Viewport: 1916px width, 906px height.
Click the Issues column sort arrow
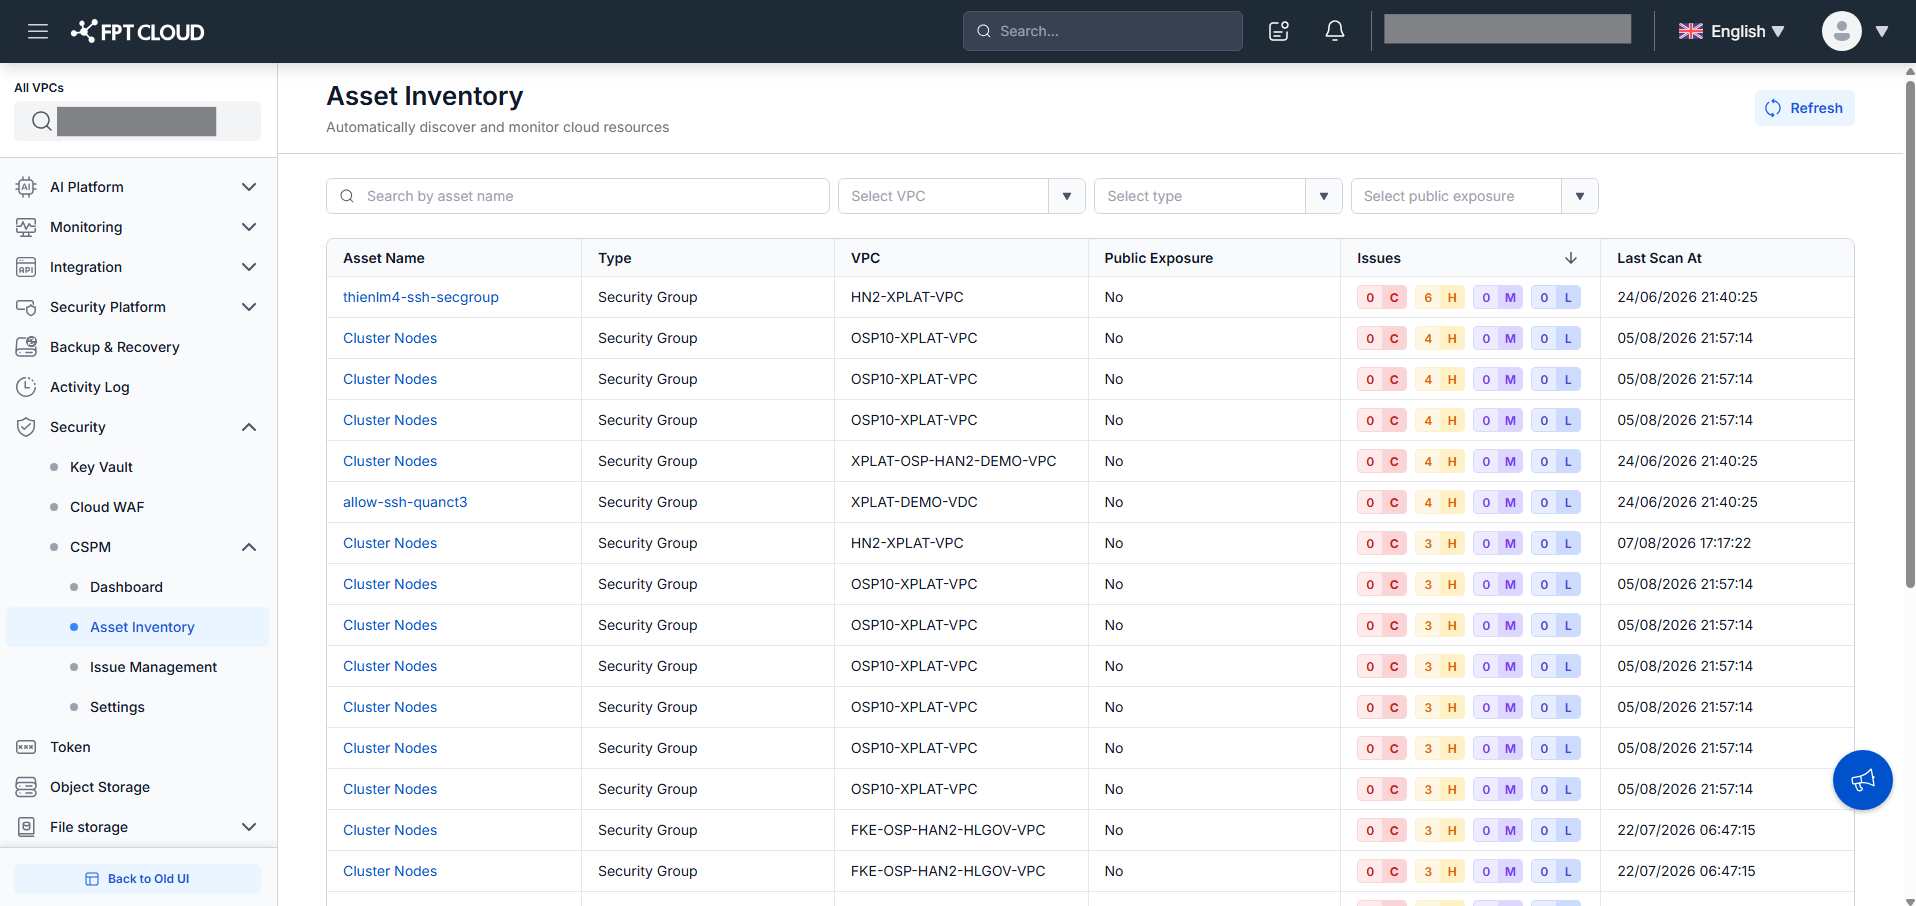(1570, 258)
